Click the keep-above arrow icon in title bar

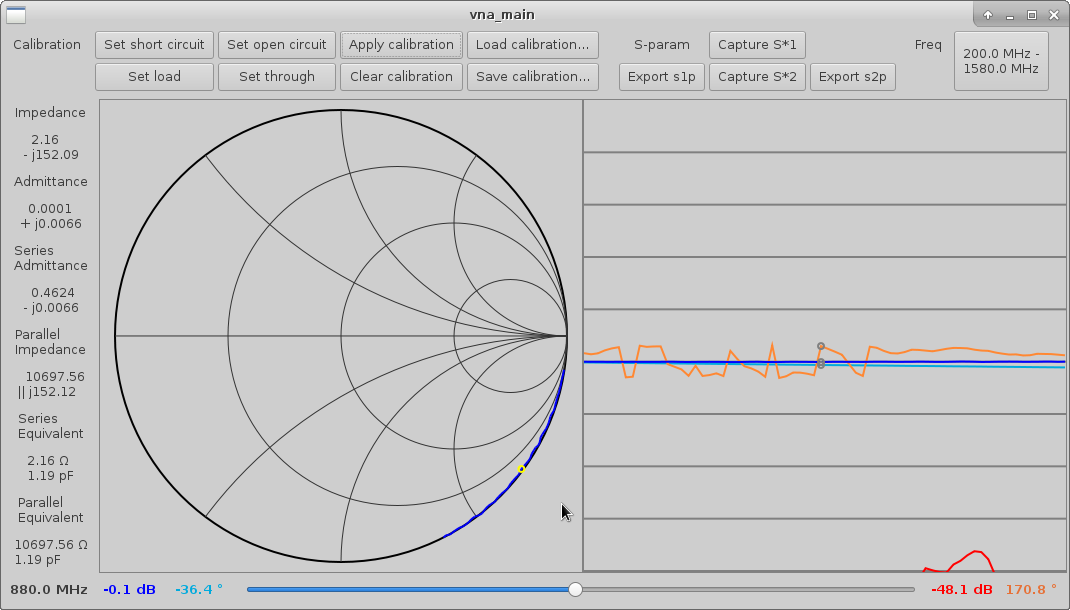(987, 15)
